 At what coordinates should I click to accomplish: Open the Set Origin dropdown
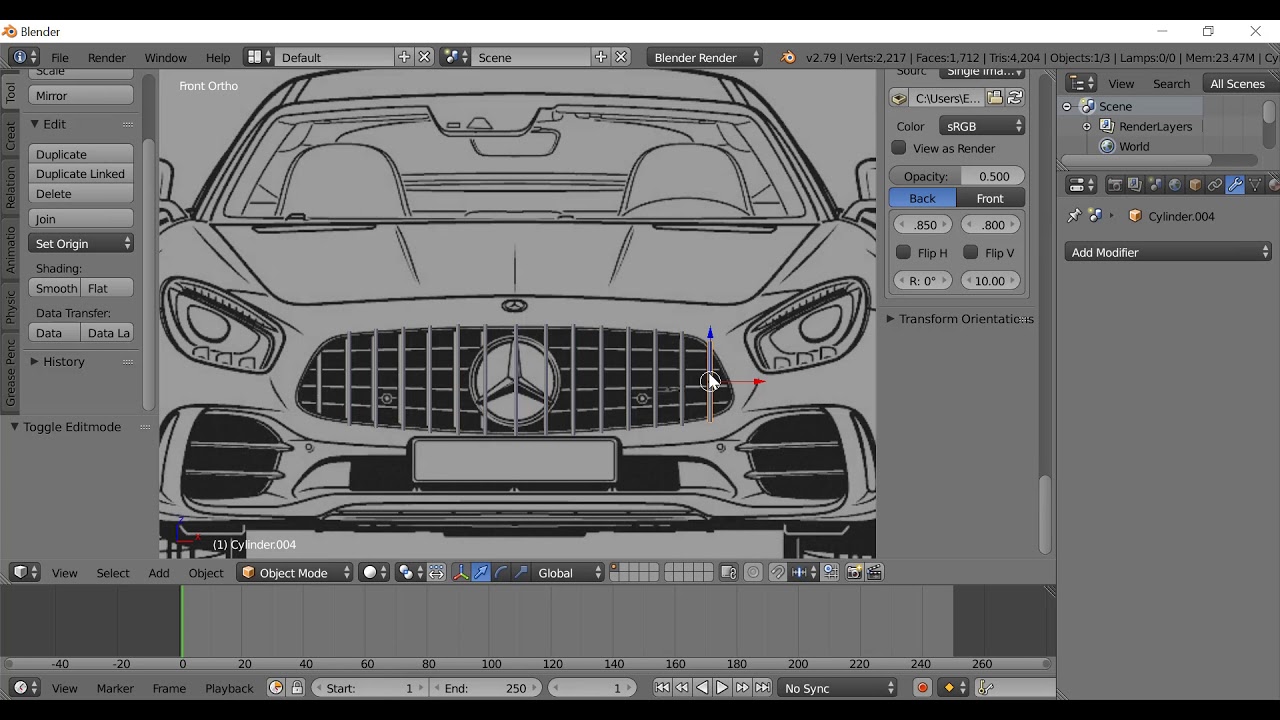coord(81,244)
